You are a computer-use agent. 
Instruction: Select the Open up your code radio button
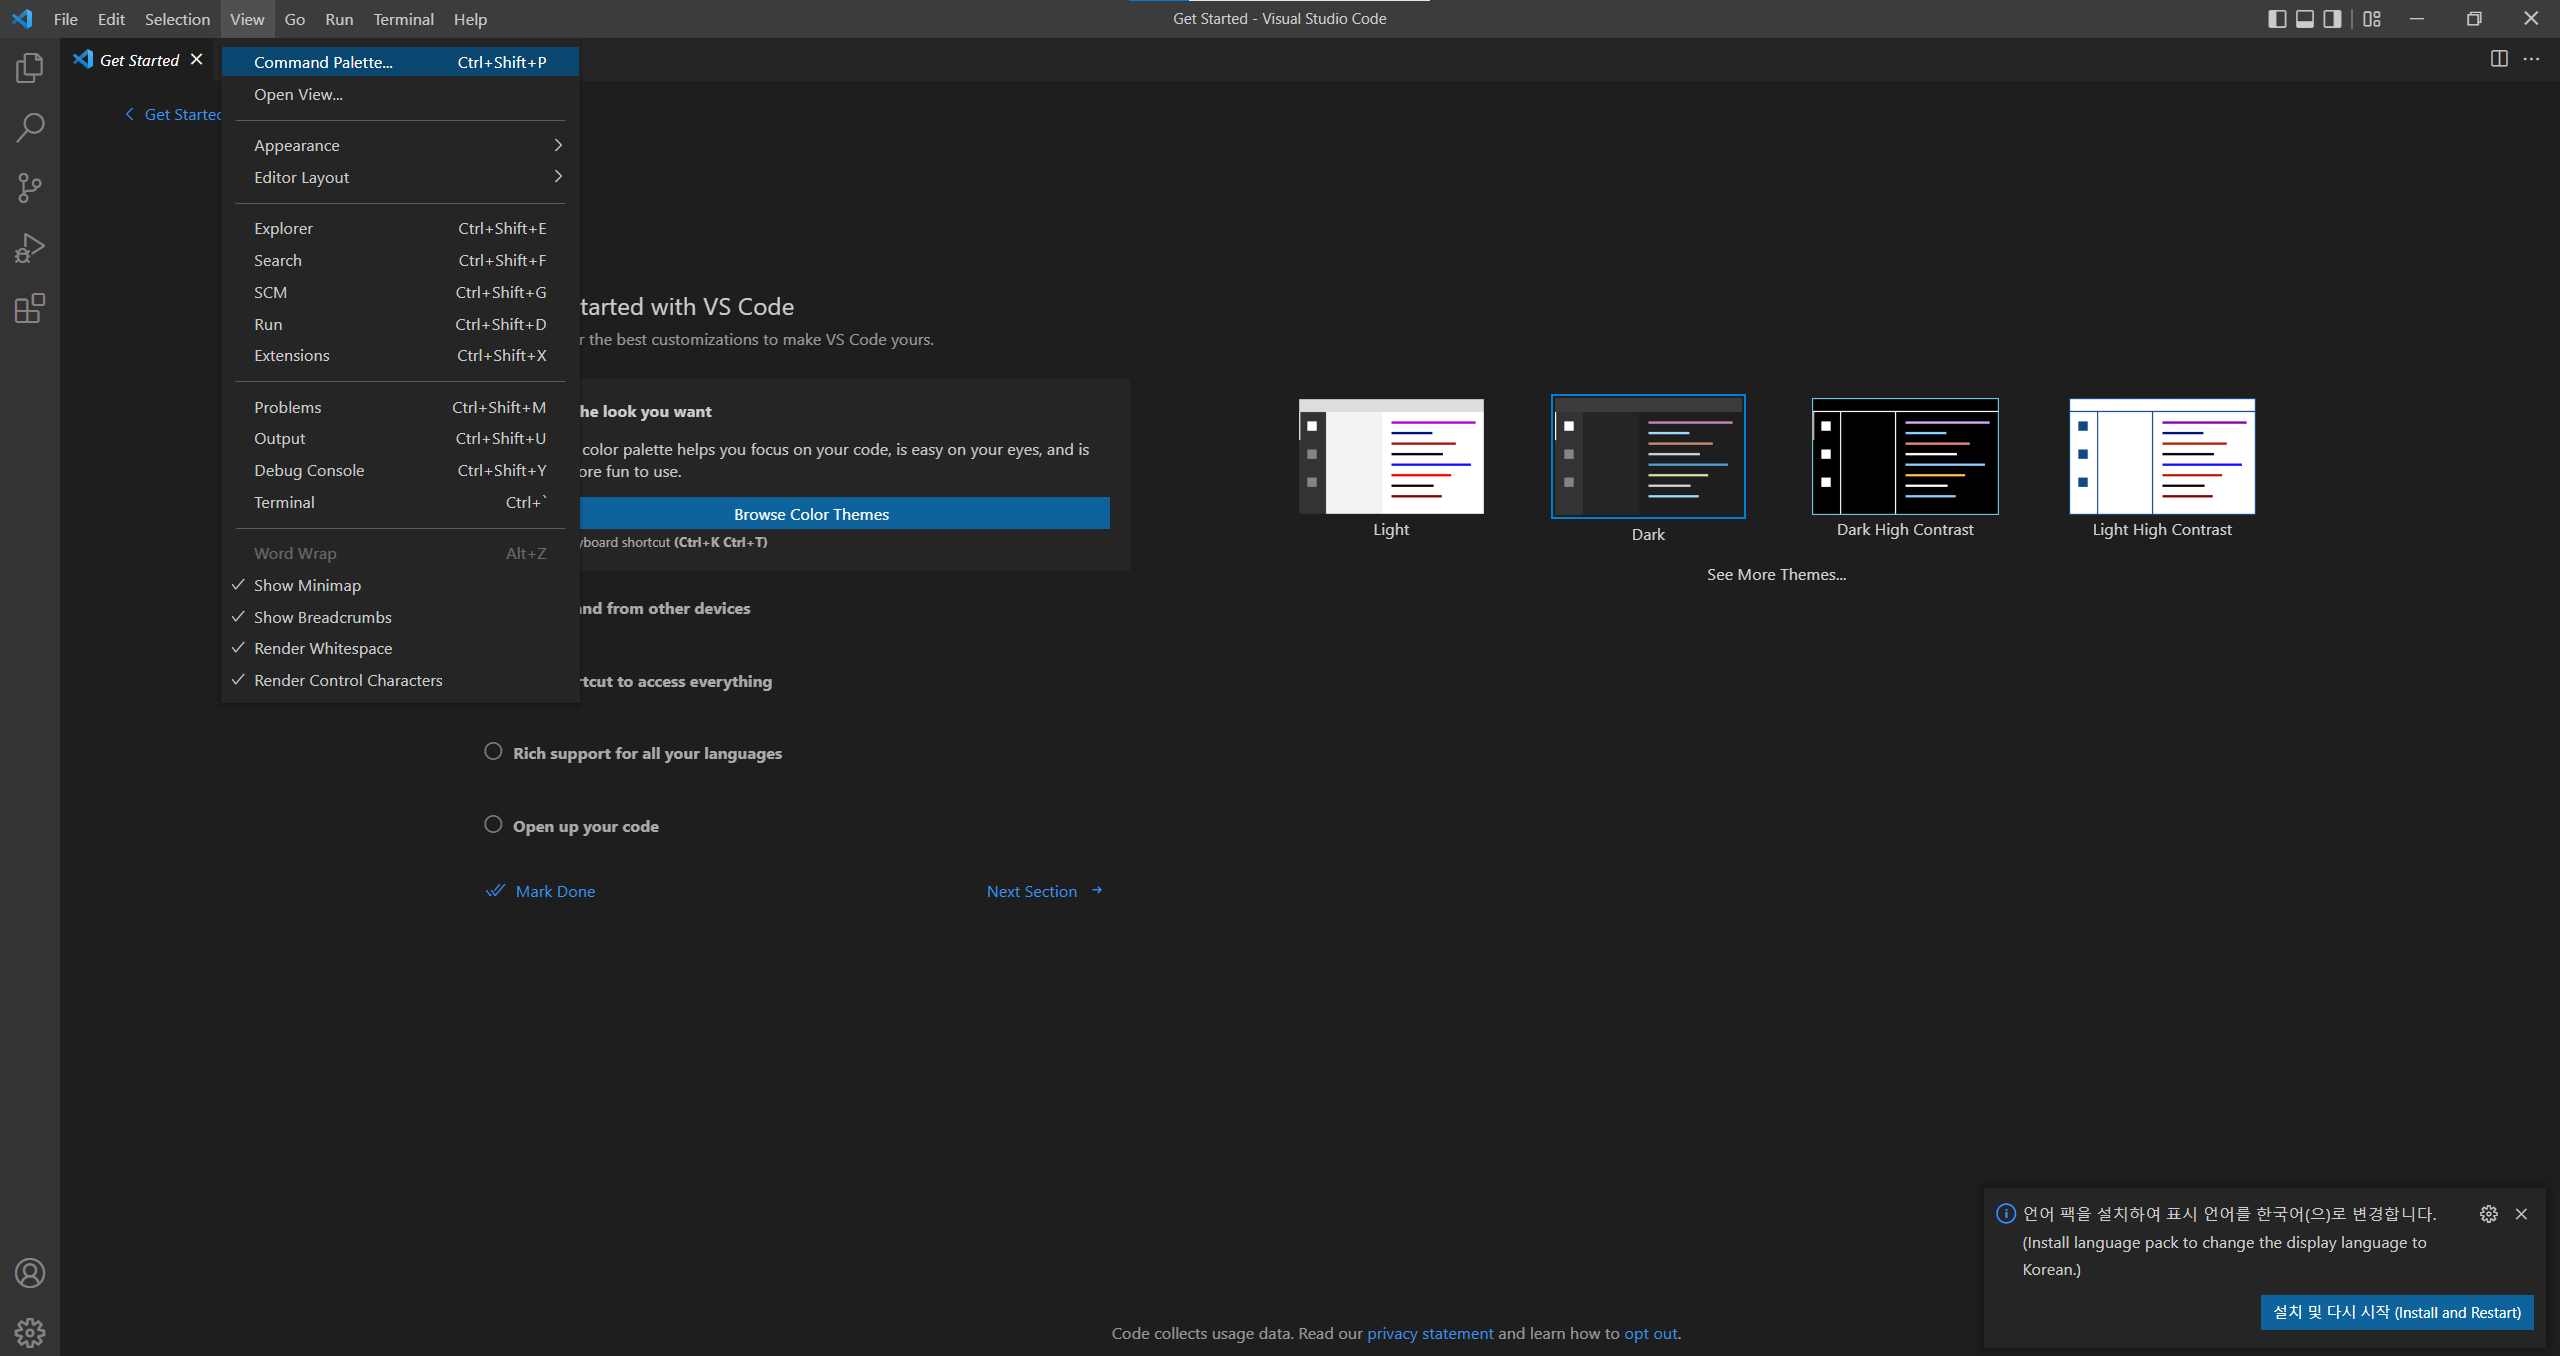coord(493,824)
